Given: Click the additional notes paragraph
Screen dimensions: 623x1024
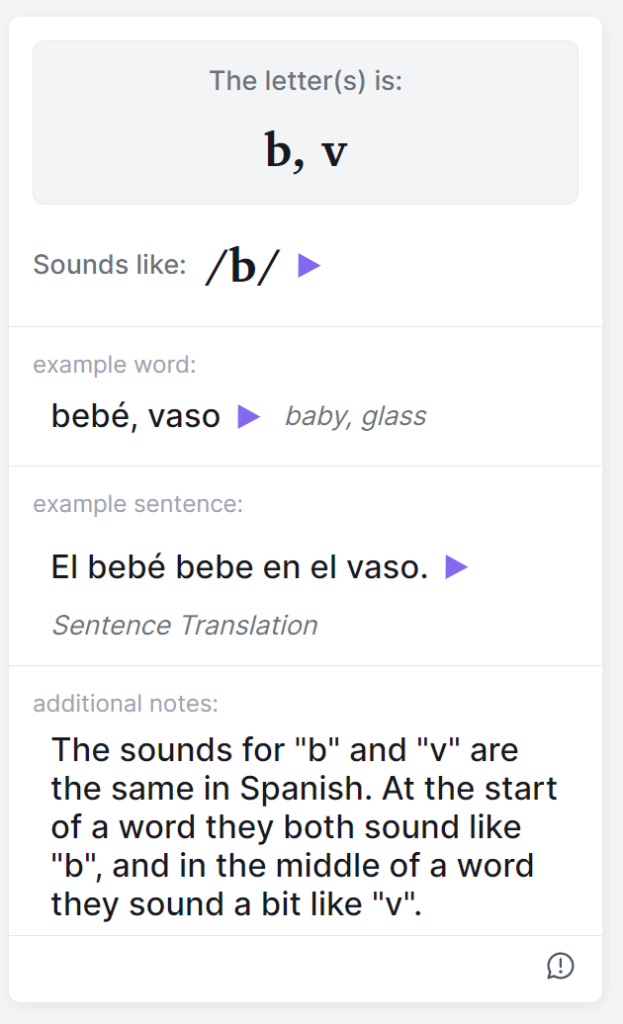Looking at the screenshot, I should click(x=304, y=827).
